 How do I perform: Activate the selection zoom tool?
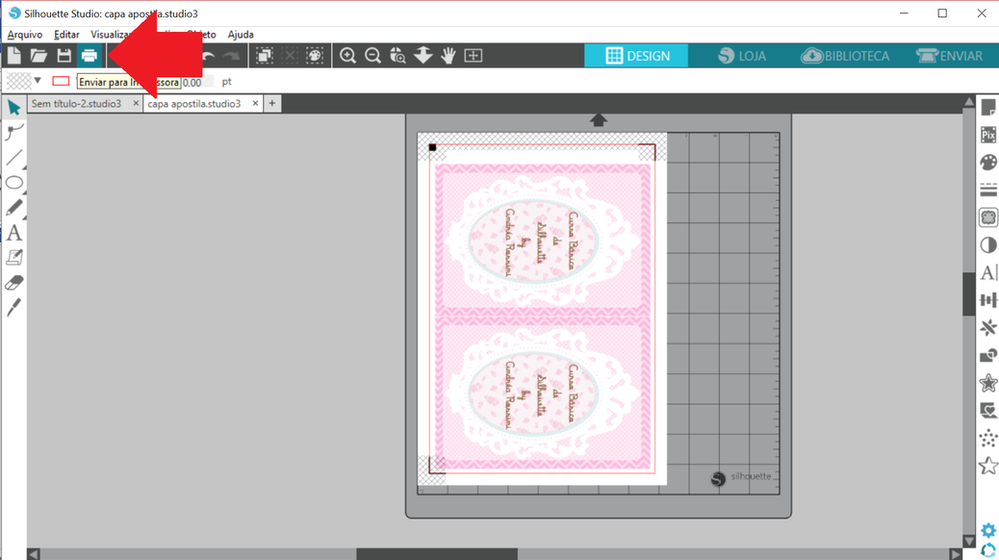pyautogui.click(x=398, y=56)
